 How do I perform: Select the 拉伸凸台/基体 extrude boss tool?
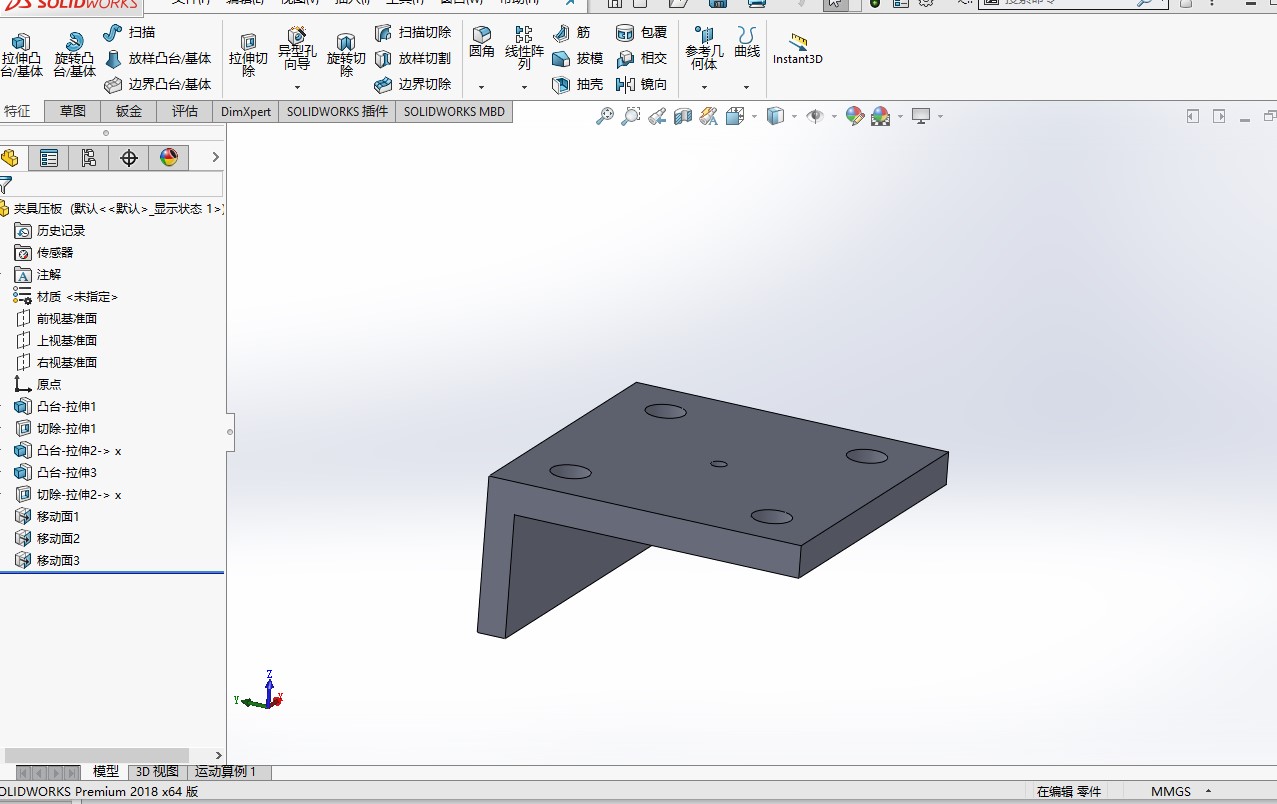(22, 55)
